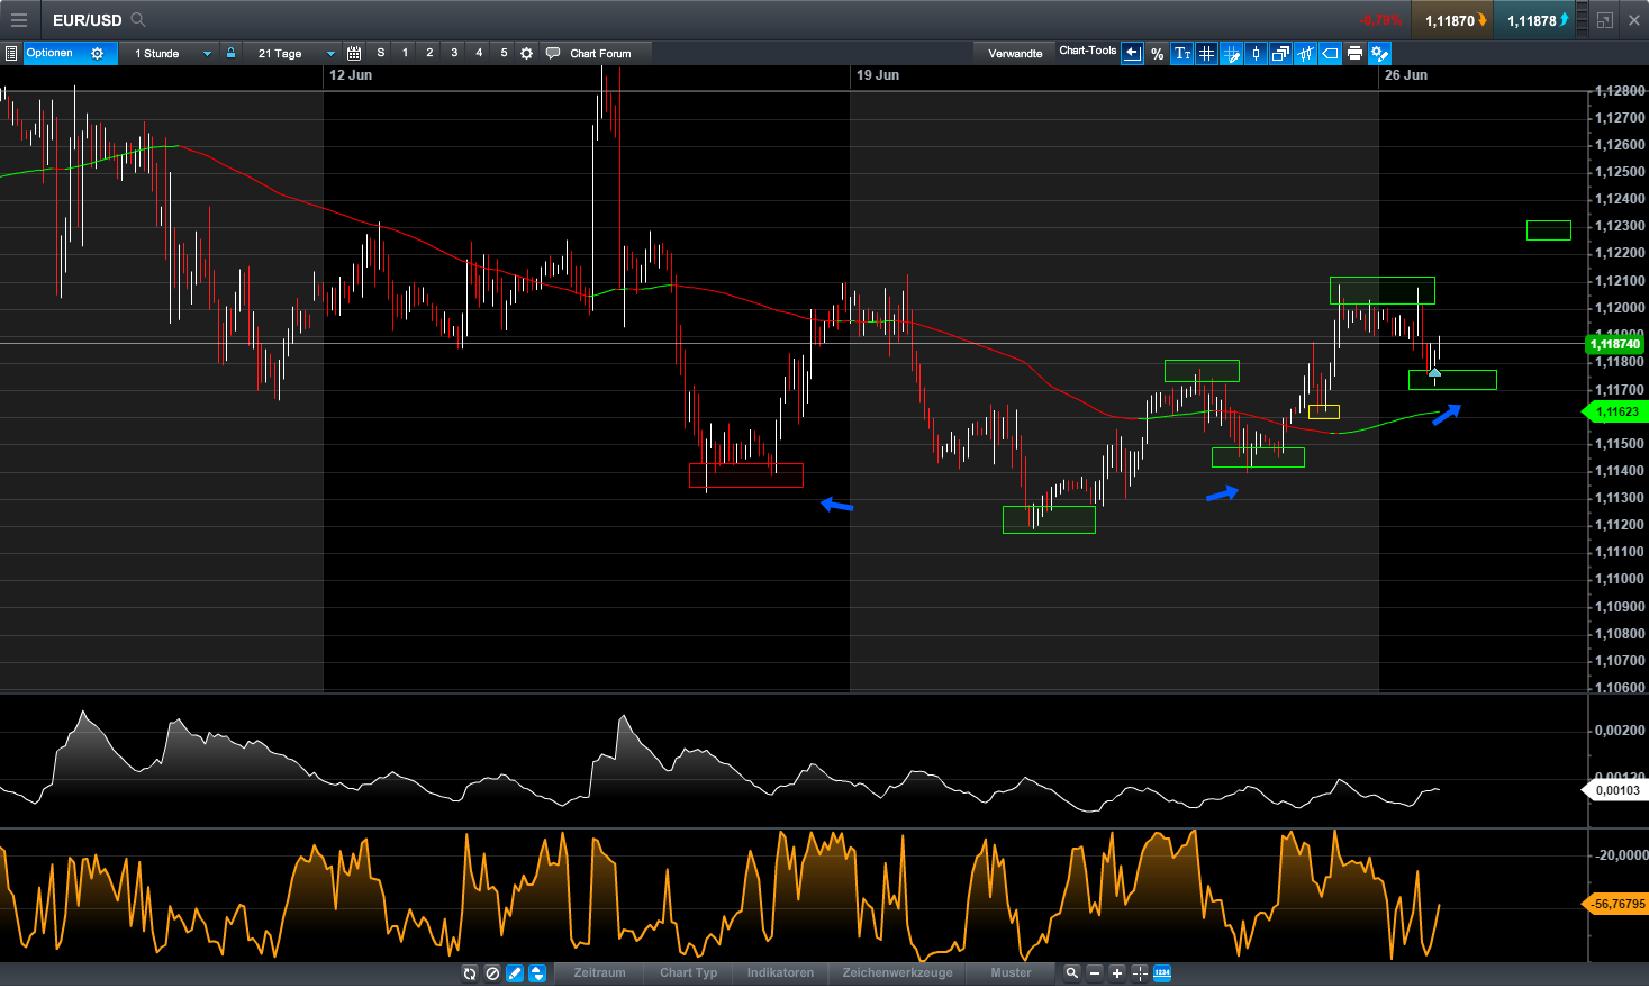Open the Indikatoren menu
Screen dimensions: 1649x986
point(781,972)
